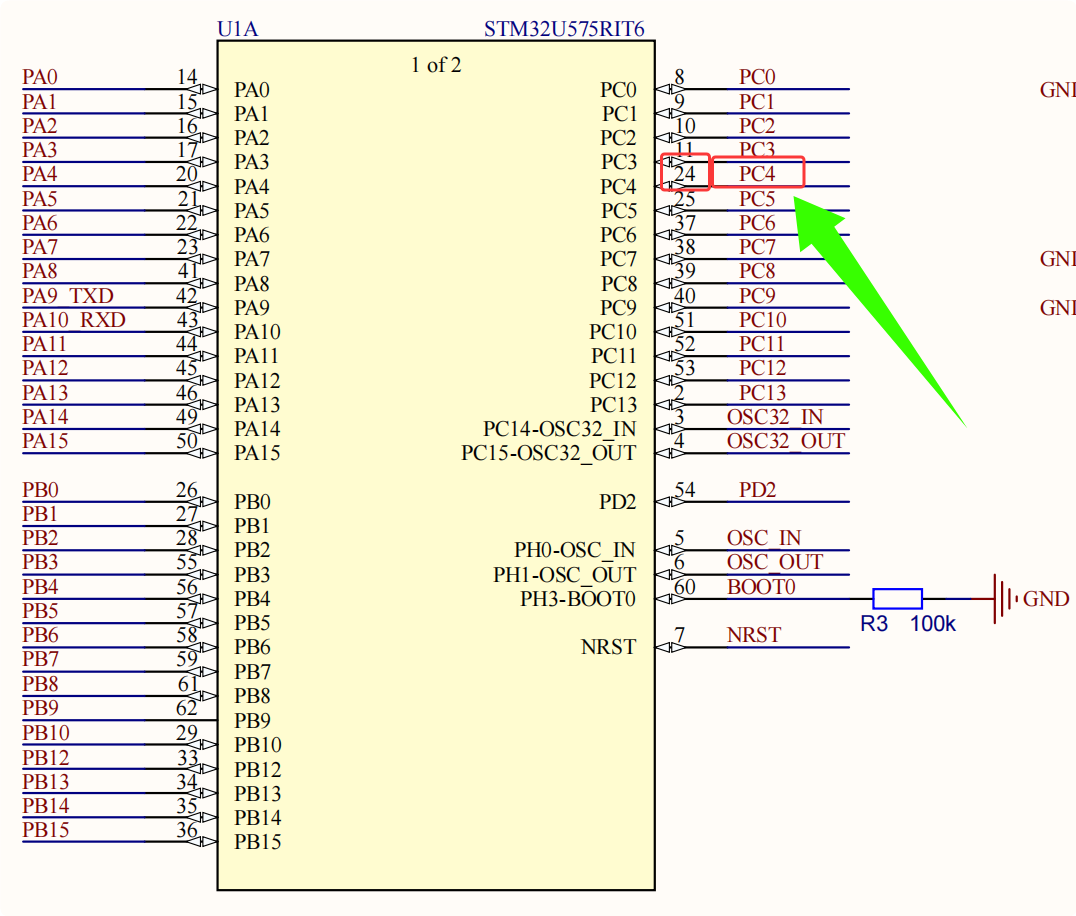
Task: Click the OSC_OUT net label
Action: coord(775,562)
